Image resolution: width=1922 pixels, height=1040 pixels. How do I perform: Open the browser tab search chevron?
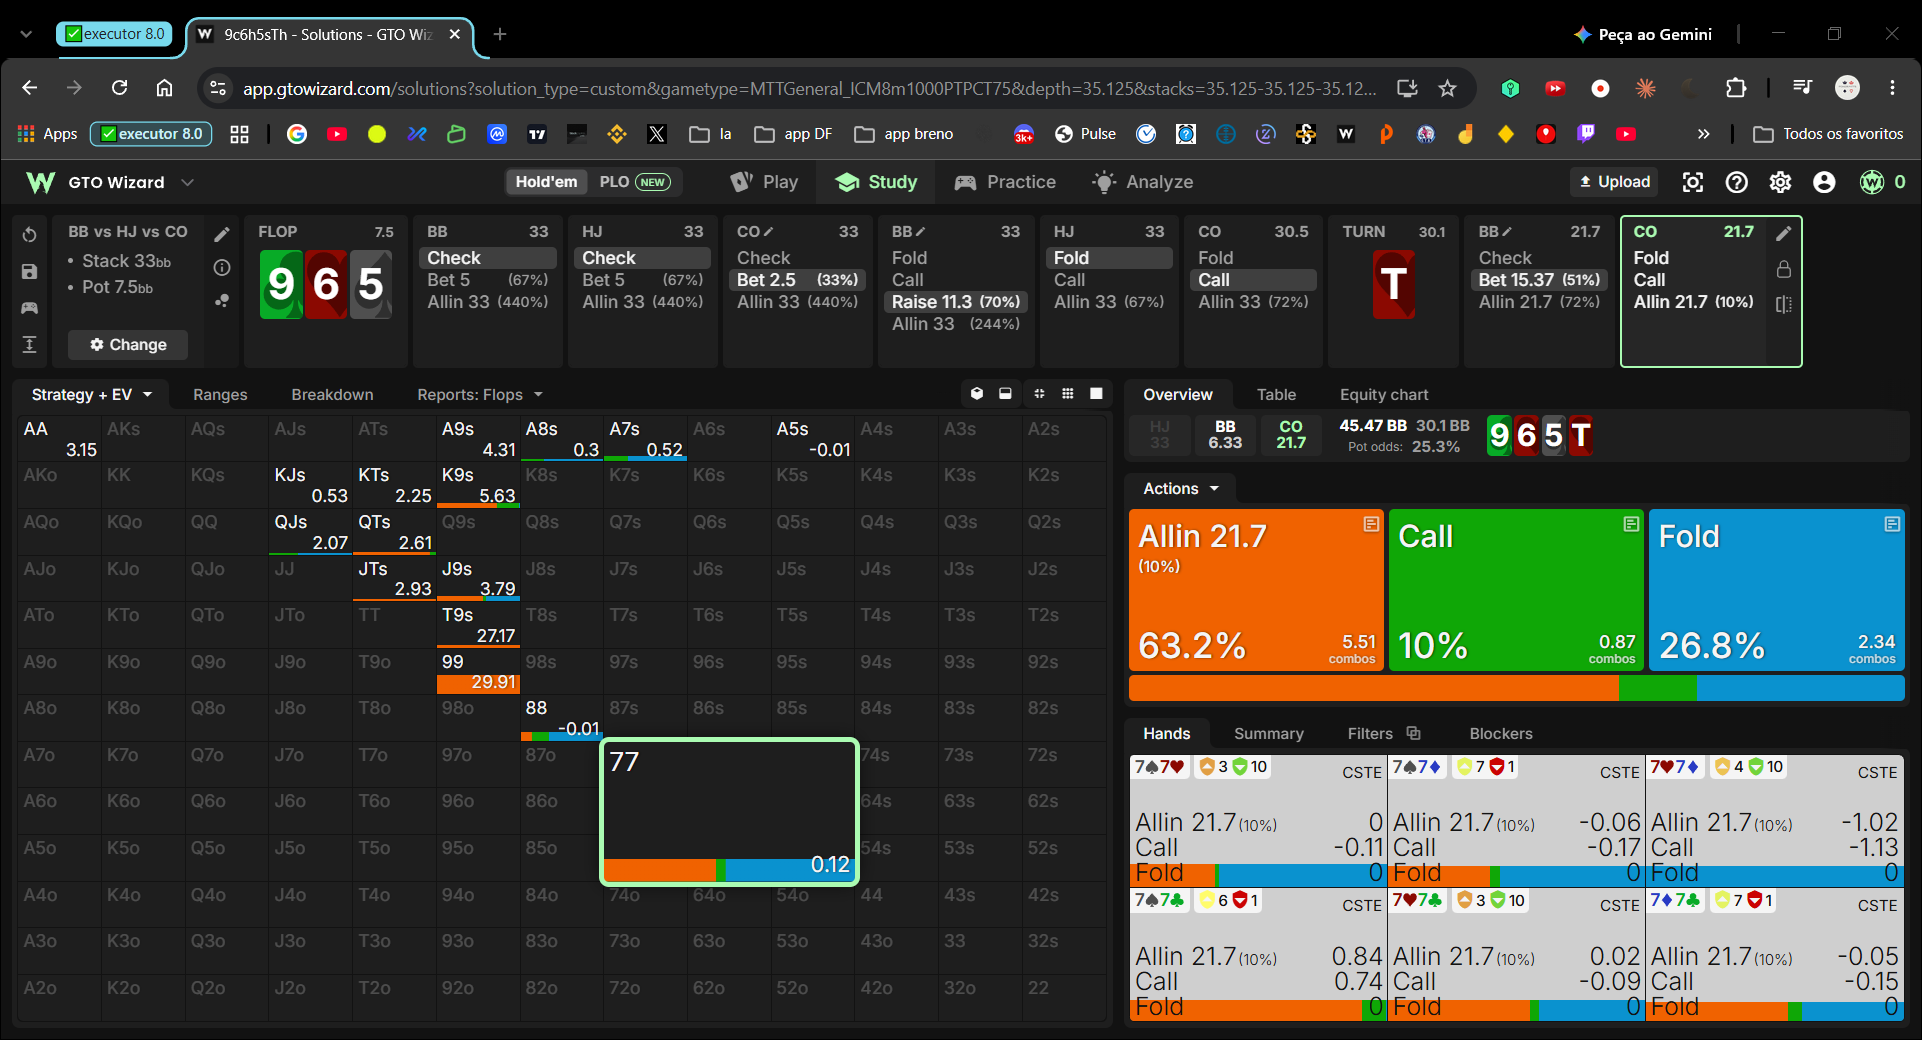point(26,34)
